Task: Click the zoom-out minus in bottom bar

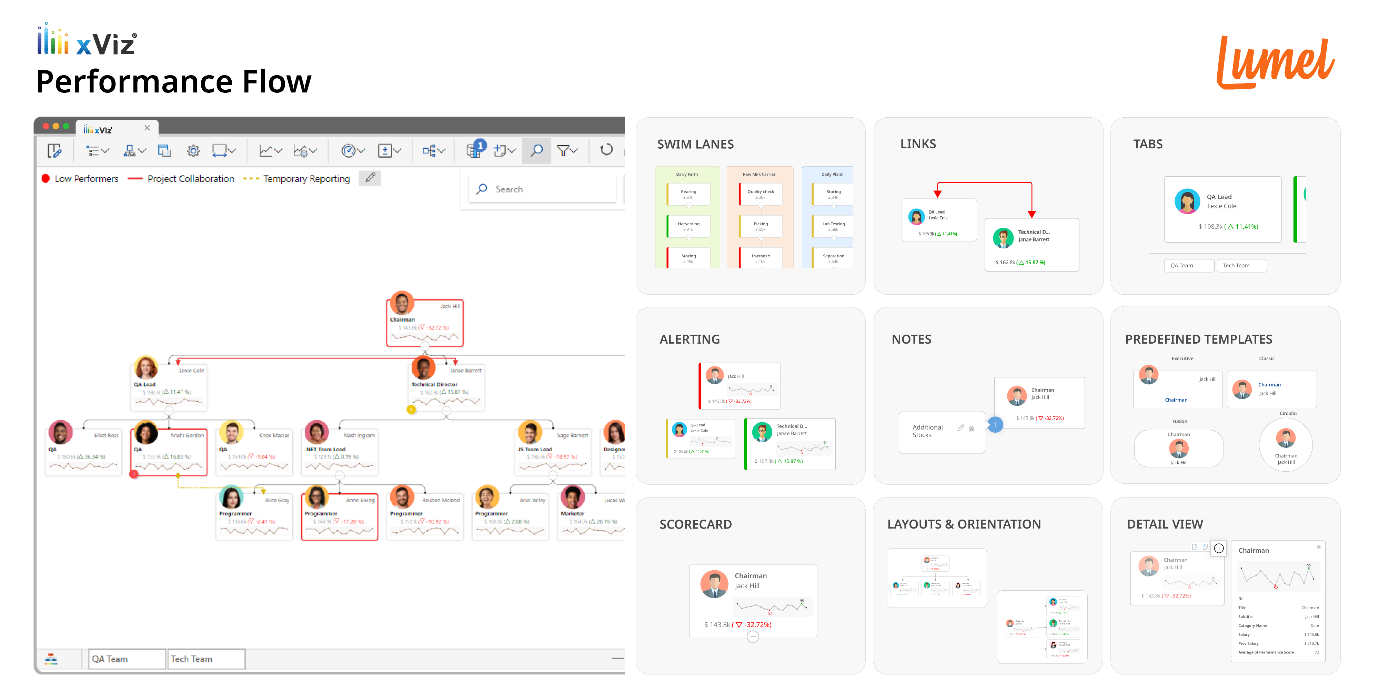Action: click(x=617, y=659)
